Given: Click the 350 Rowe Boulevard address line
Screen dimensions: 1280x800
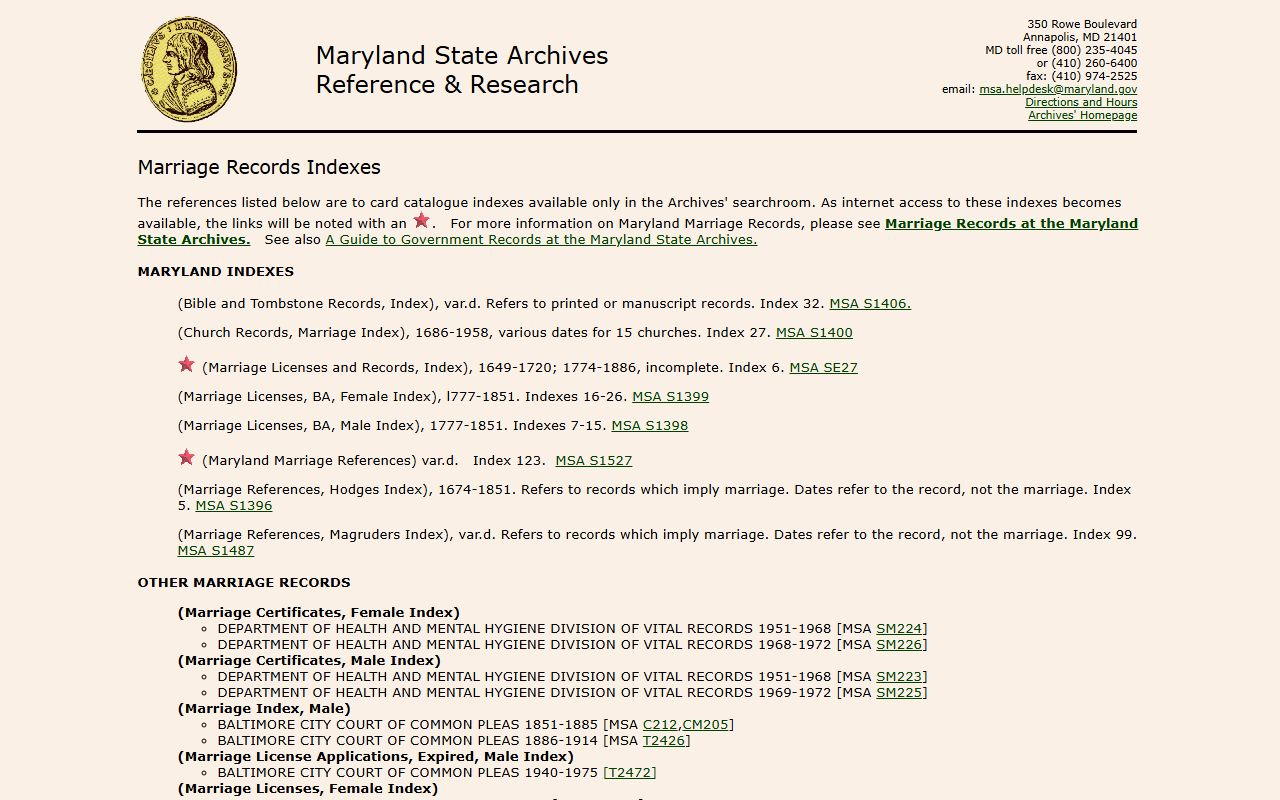Looking at the screenshot, I should 1082,24.
